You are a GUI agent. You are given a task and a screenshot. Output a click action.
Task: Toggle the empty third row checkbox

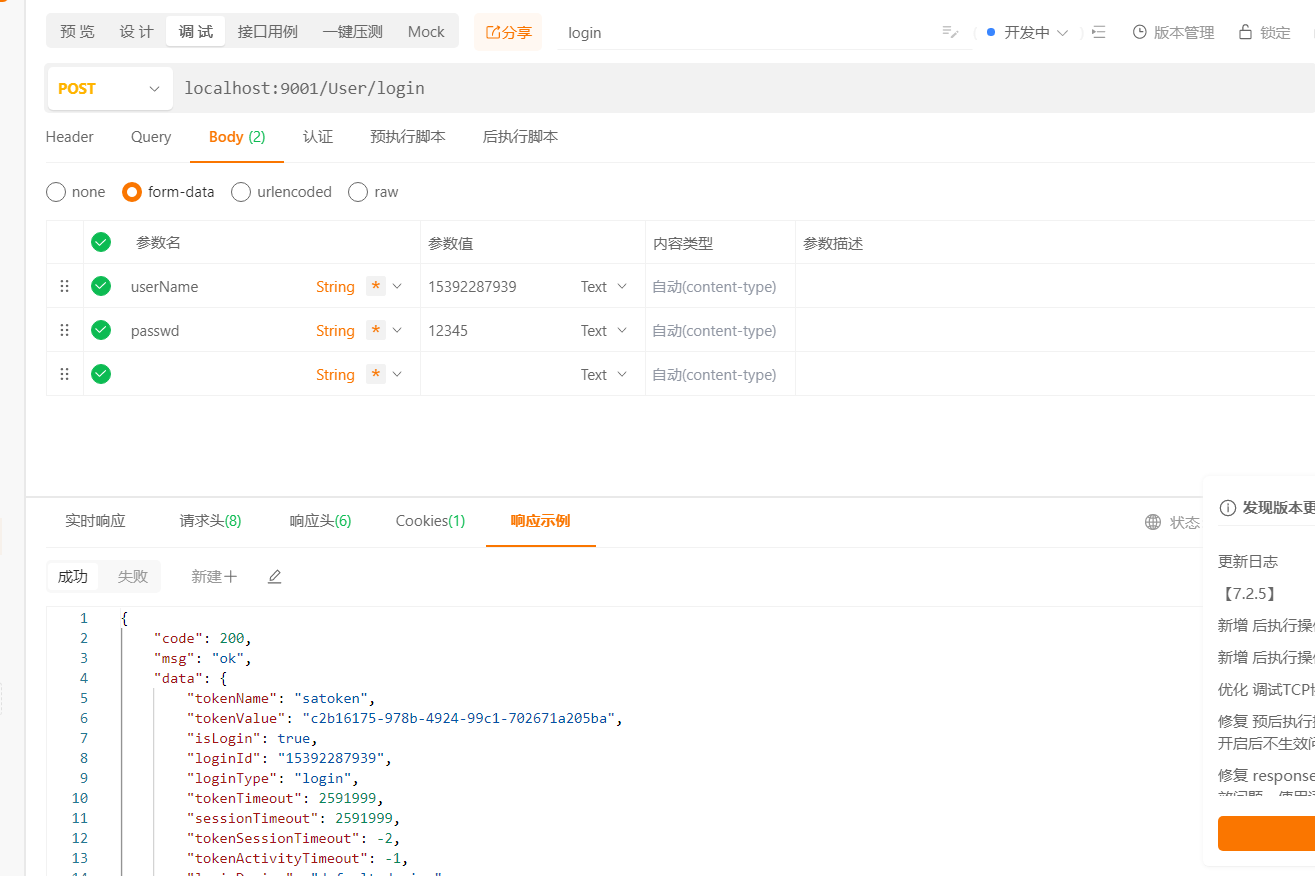[x=100, y=374]
